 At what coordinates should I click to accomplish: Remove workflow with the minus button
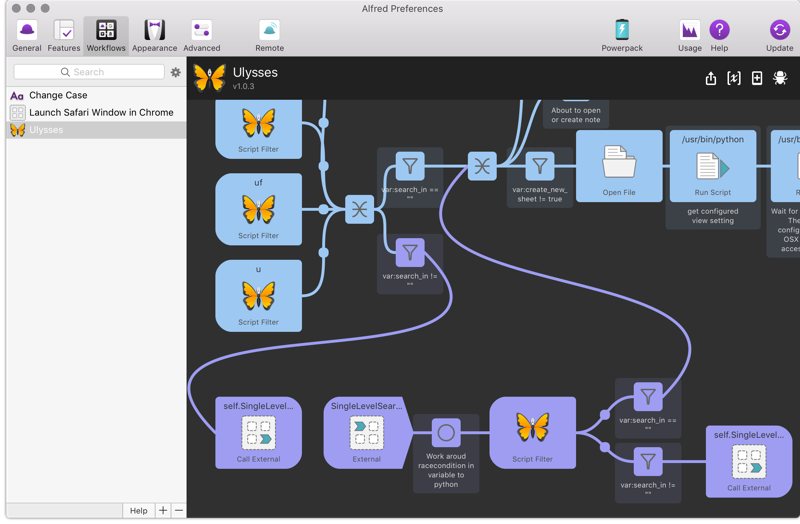tap(179, 510)
